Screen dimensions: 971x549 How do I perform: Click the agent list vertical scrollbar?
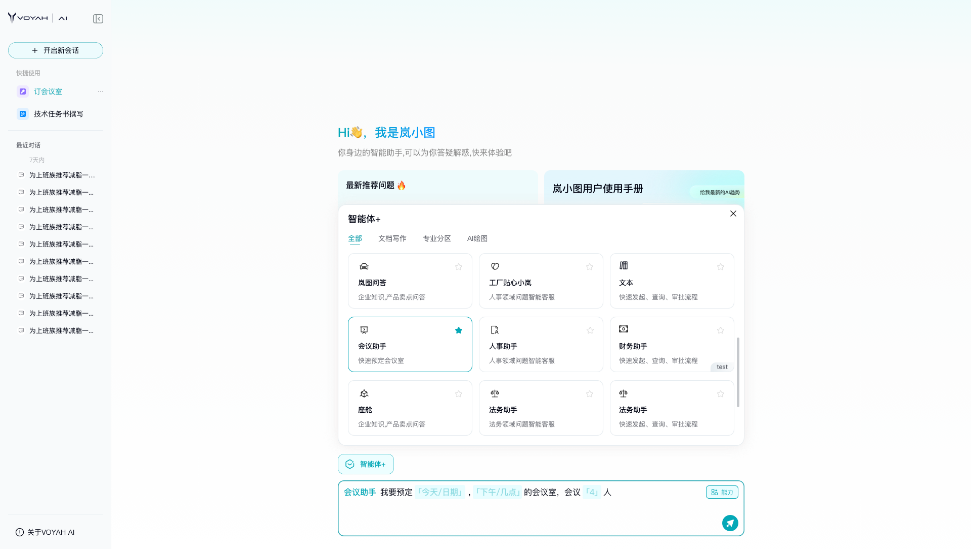pyautogui.click(x=738, y=372)
